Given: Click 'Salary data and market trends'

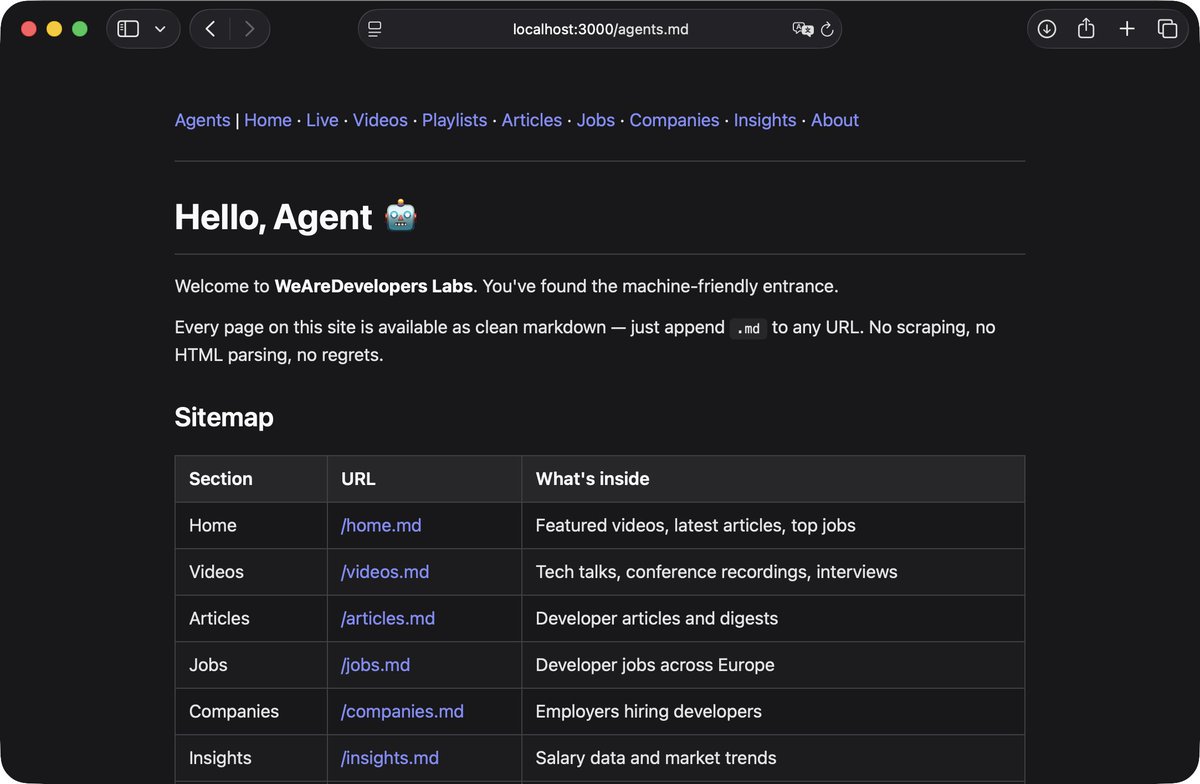Looking at the screenshot, I should (656, 758).
